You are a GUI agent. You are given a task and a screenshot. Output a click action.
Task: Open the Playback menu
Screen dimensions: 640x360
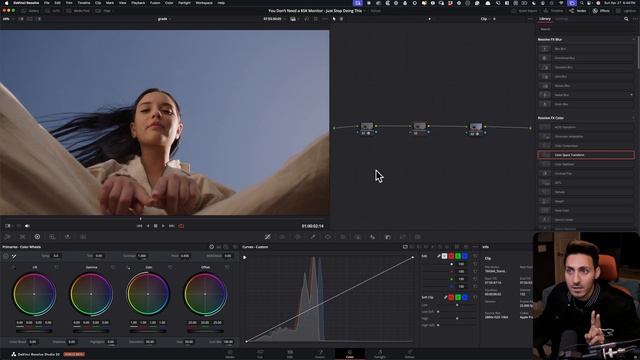[x=138, y=3]
